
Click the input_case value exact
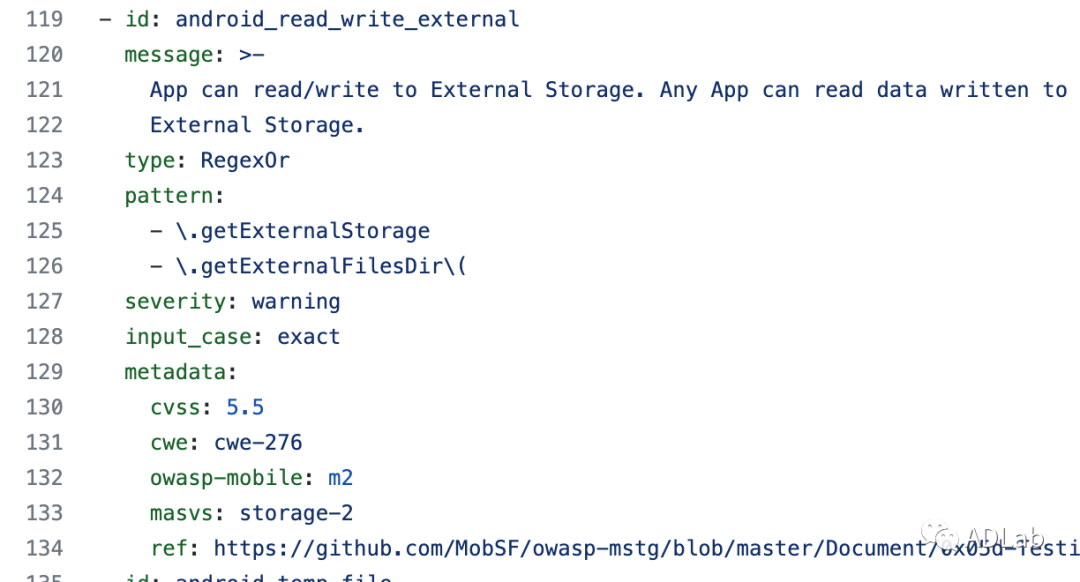[x=309, y=337]
